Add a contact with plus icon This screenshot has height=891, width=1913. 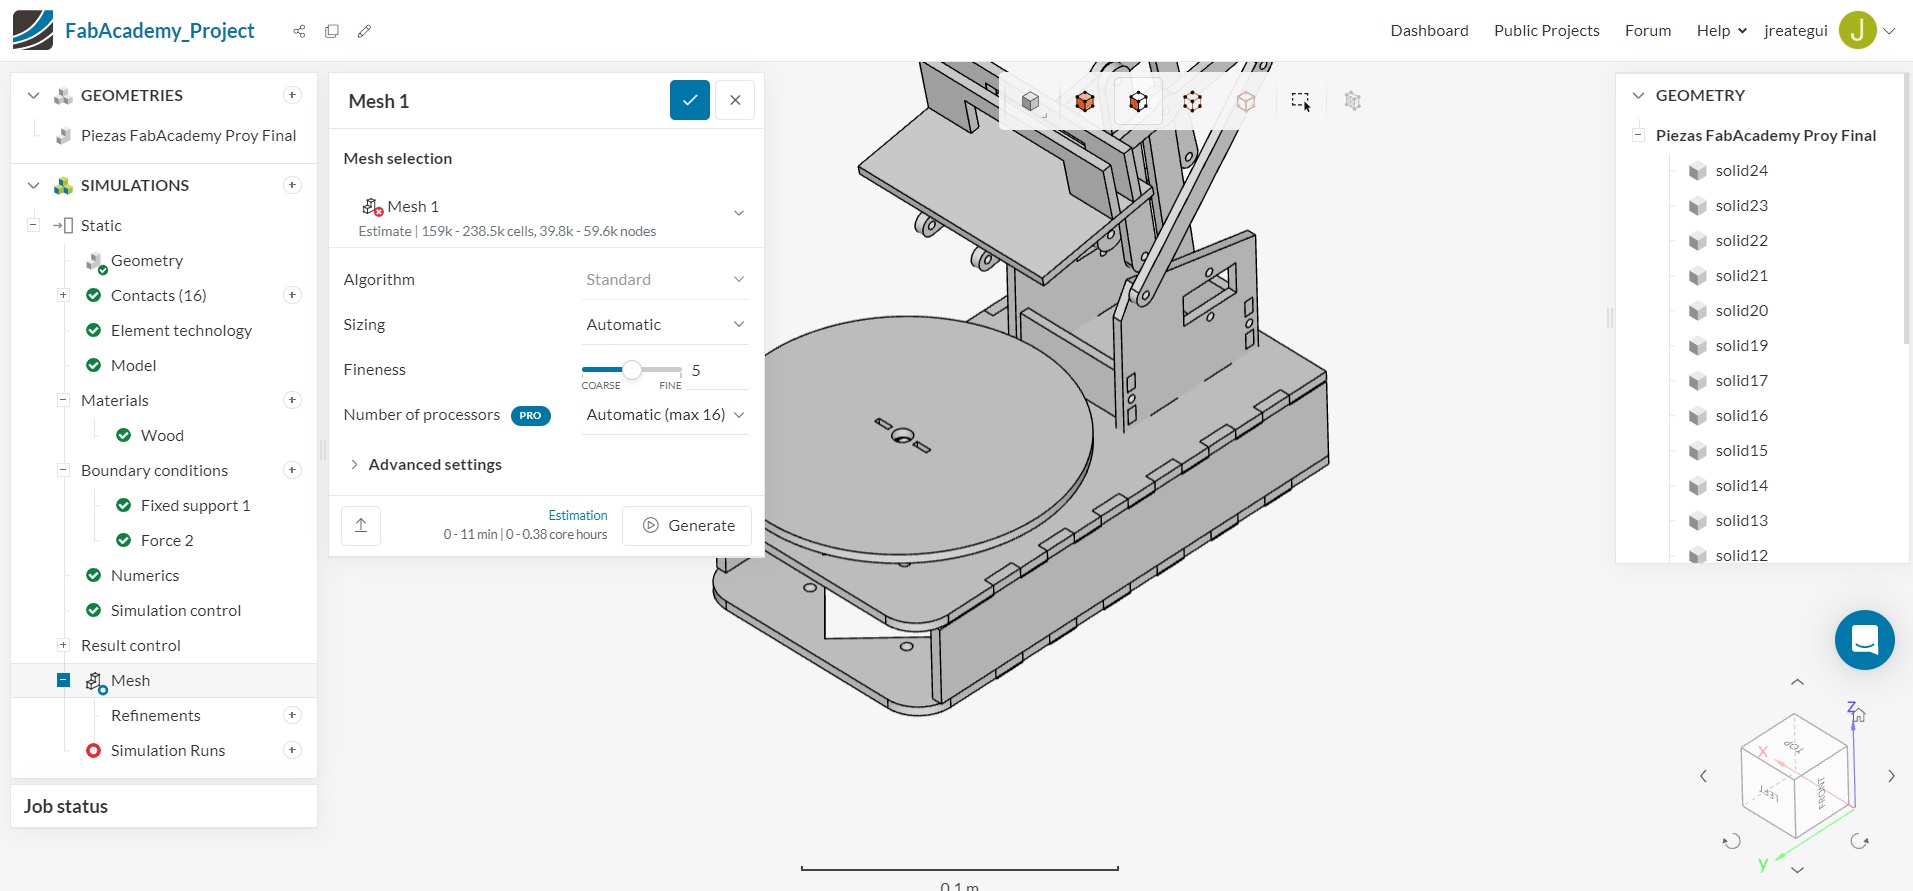(x=292, y=295)
